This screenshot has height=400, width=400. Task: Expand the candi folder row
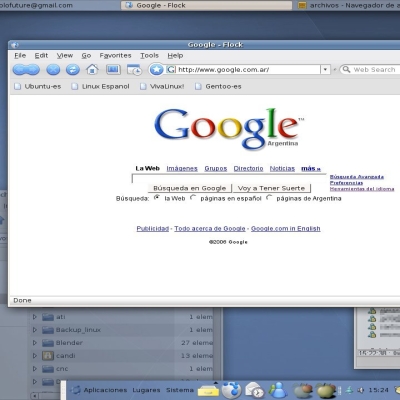35,356
